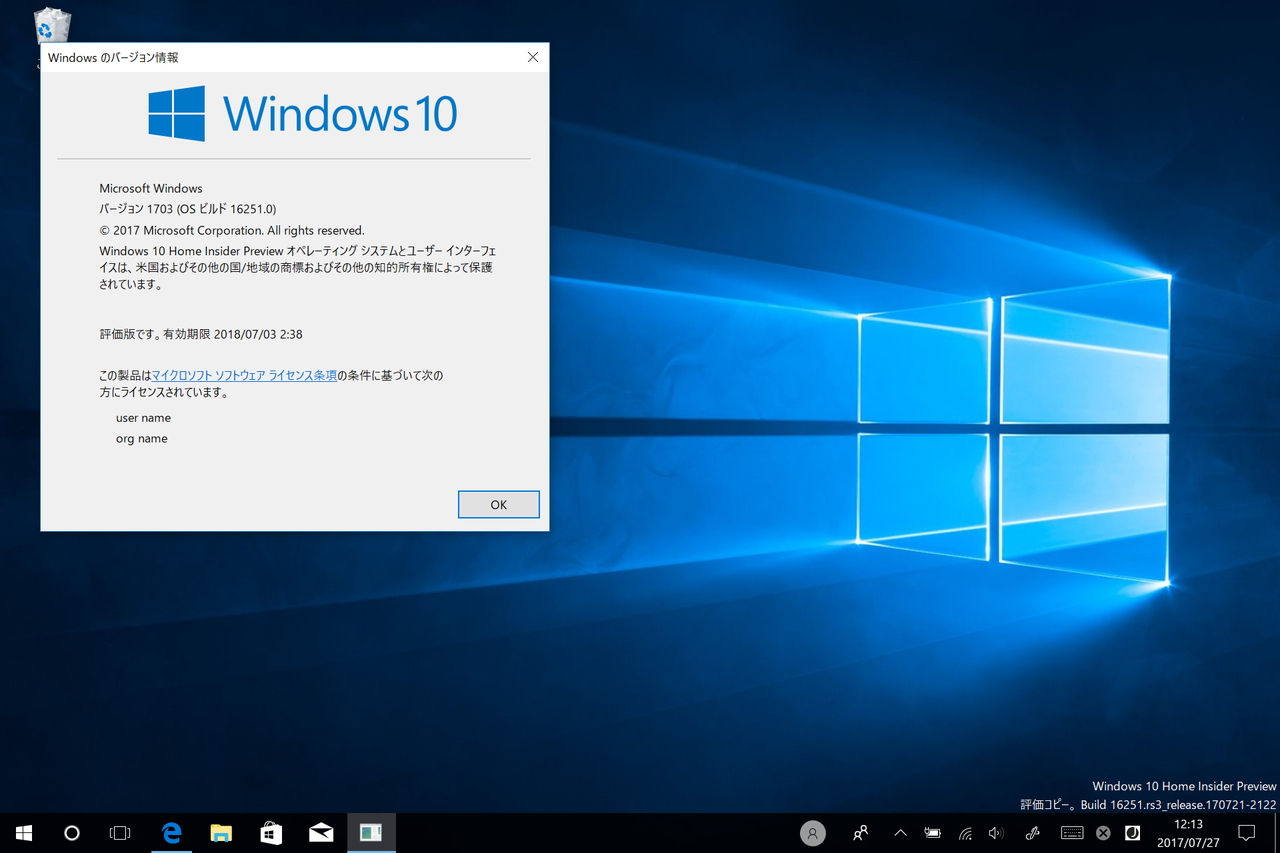Launch the Microsoft Store app

[x=271, y=832]
